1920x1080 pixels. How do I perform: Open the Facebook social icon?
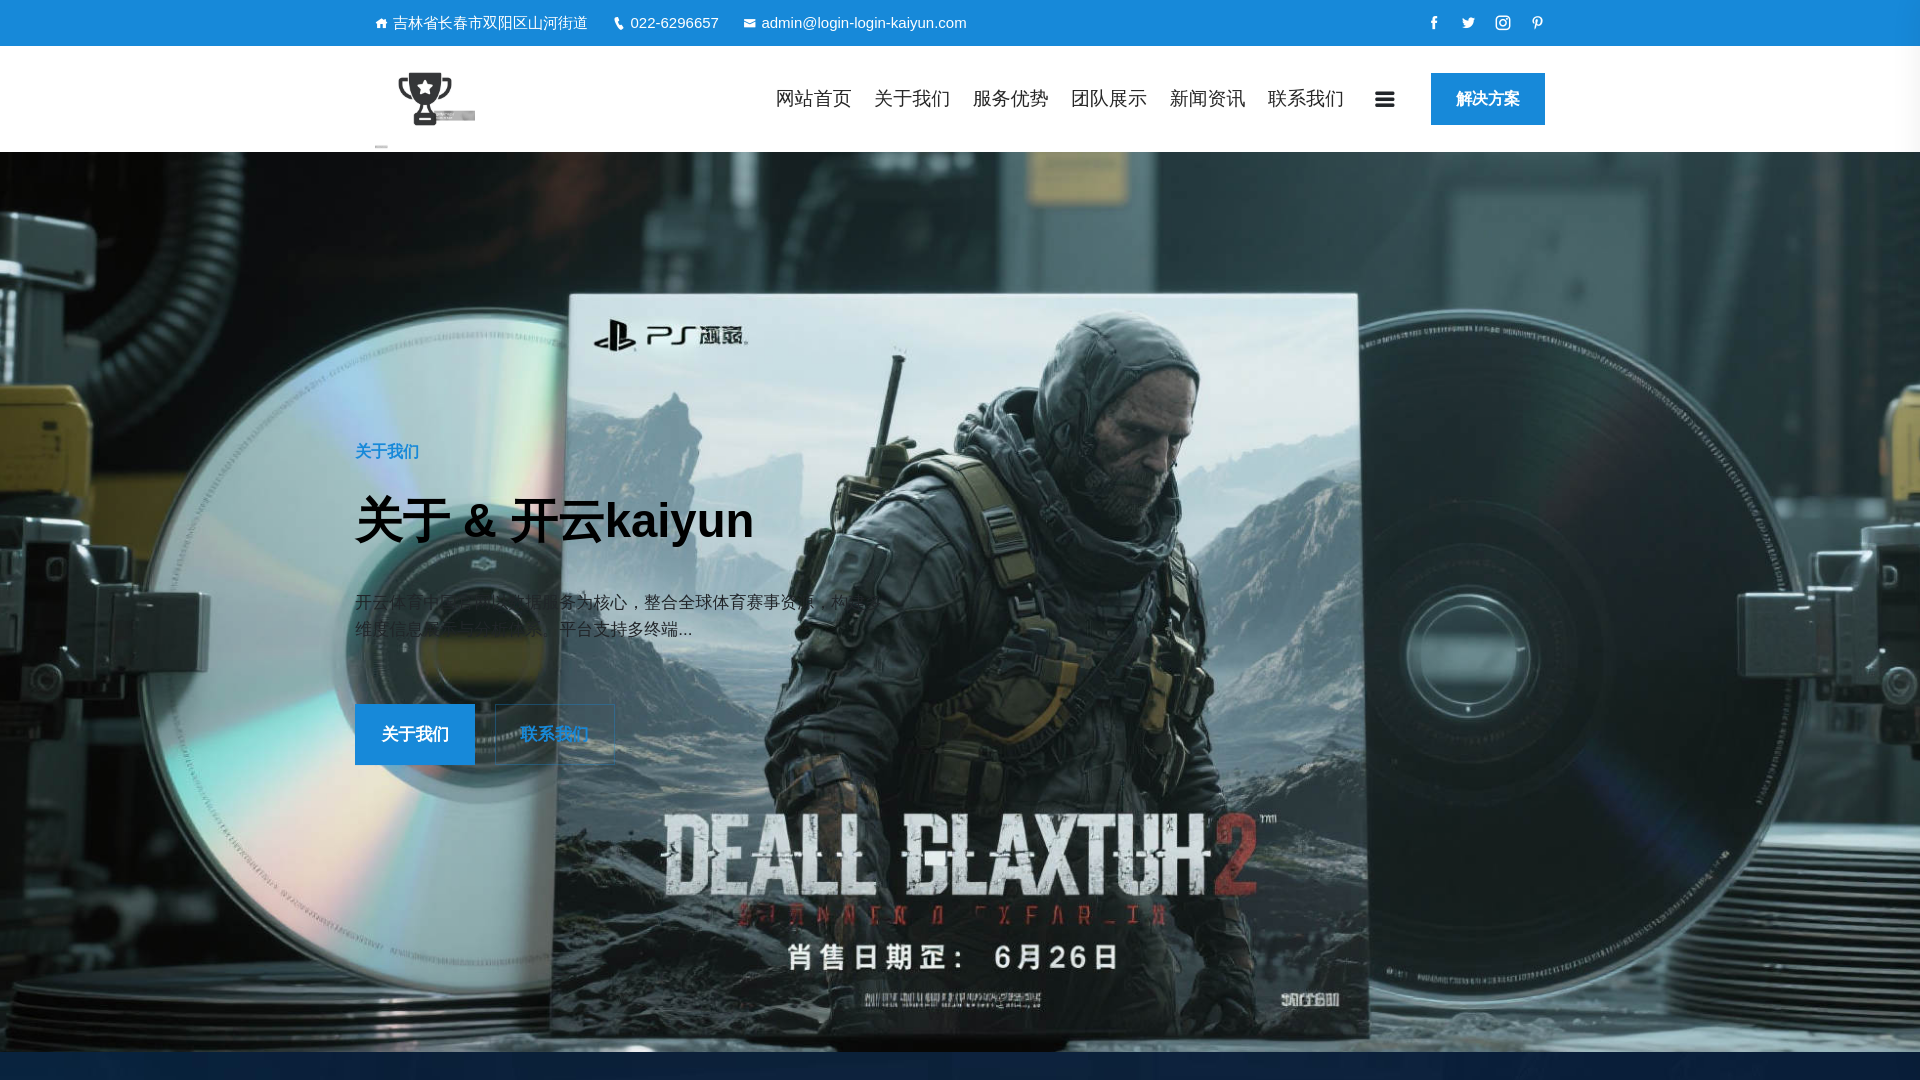(1434, 22)
